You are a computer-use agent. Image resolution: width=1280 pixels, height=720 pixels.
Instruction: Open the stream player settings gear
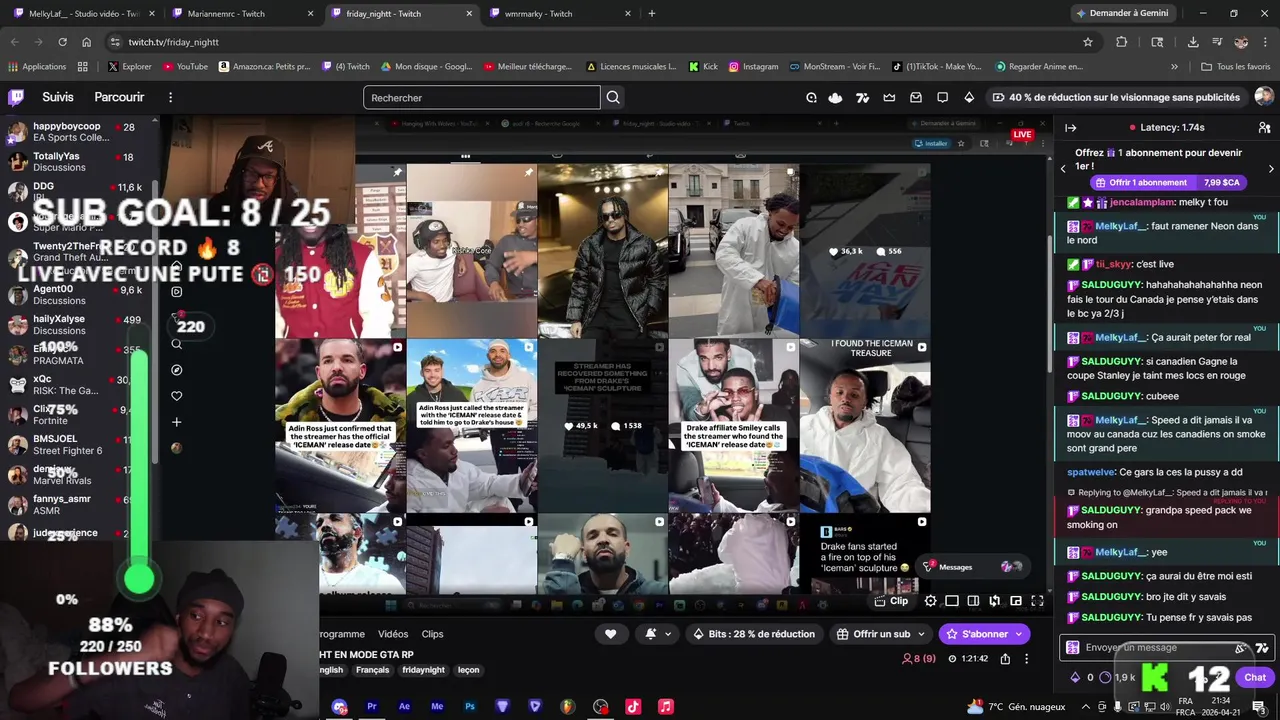point(930,601)
